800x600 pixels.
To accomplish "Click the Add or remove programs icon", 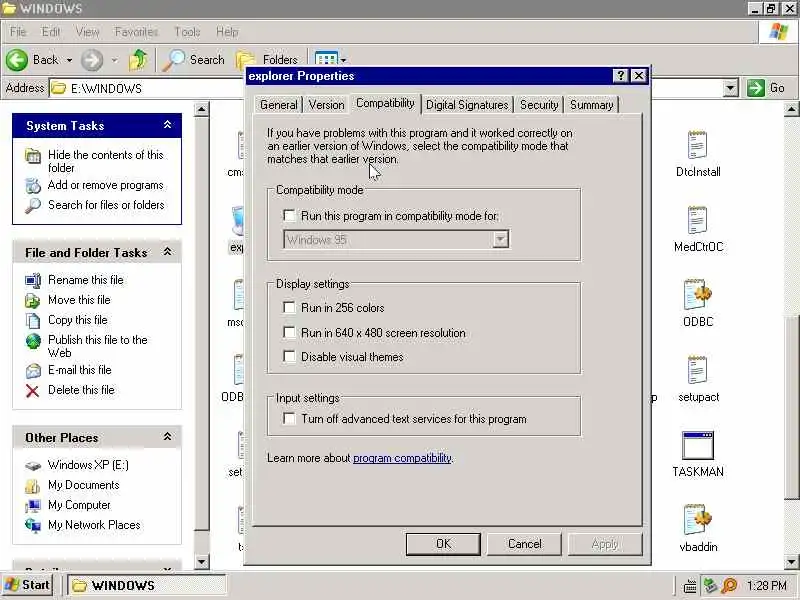I will [33, 186].
